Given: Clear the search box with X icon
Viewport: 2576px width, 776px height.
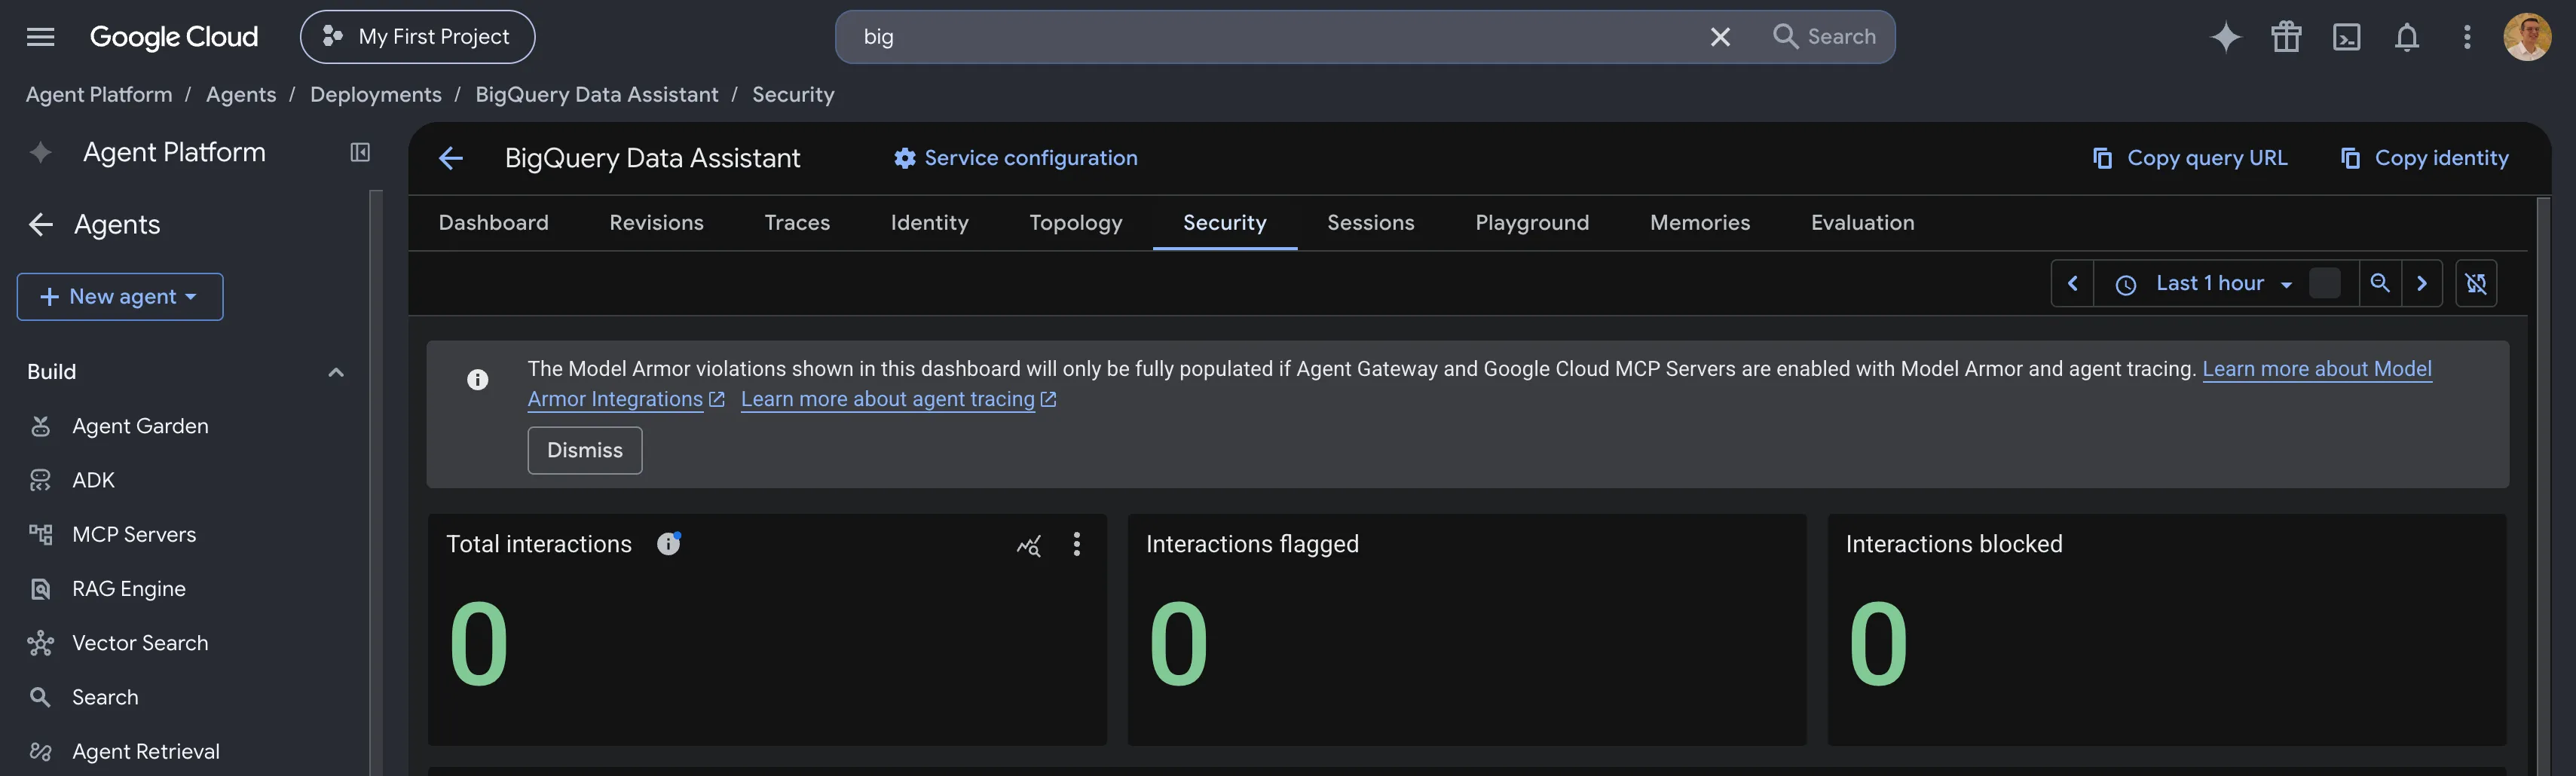Looking at the screenshot, I should pyautogui.click(x=1720, y=37).
